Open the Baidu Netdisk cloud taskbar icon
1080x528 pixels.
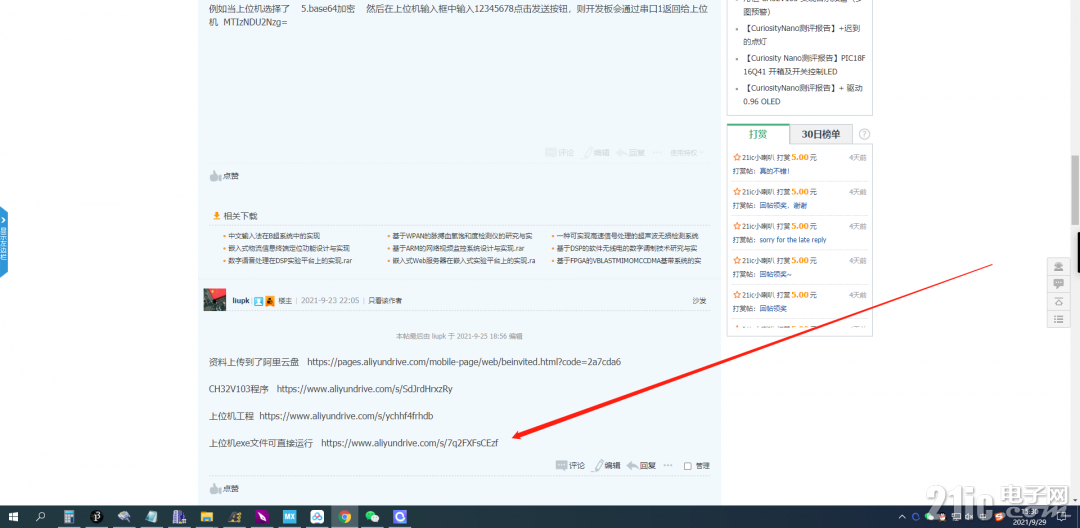(317, 516)
